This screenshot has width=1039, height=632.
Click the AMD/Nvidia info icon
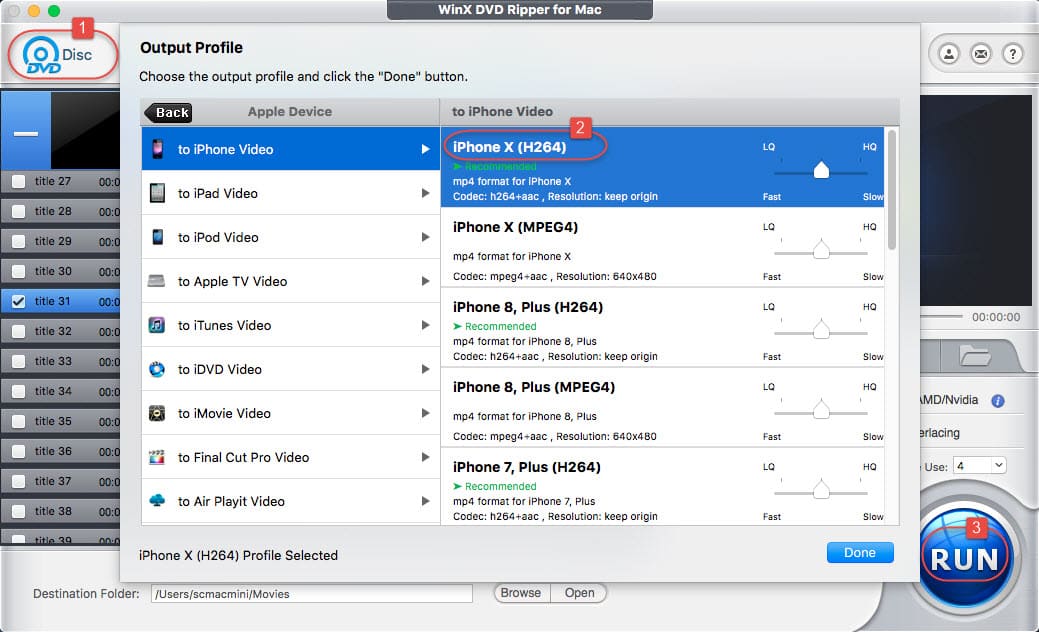(998, 400)
